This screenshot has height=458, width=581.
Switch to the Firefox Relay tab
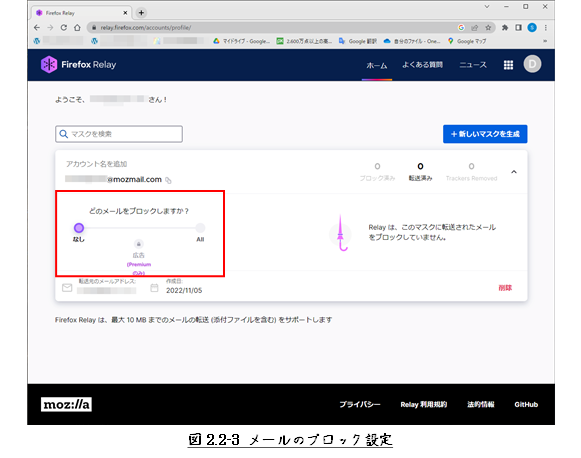tap(81, 13)
